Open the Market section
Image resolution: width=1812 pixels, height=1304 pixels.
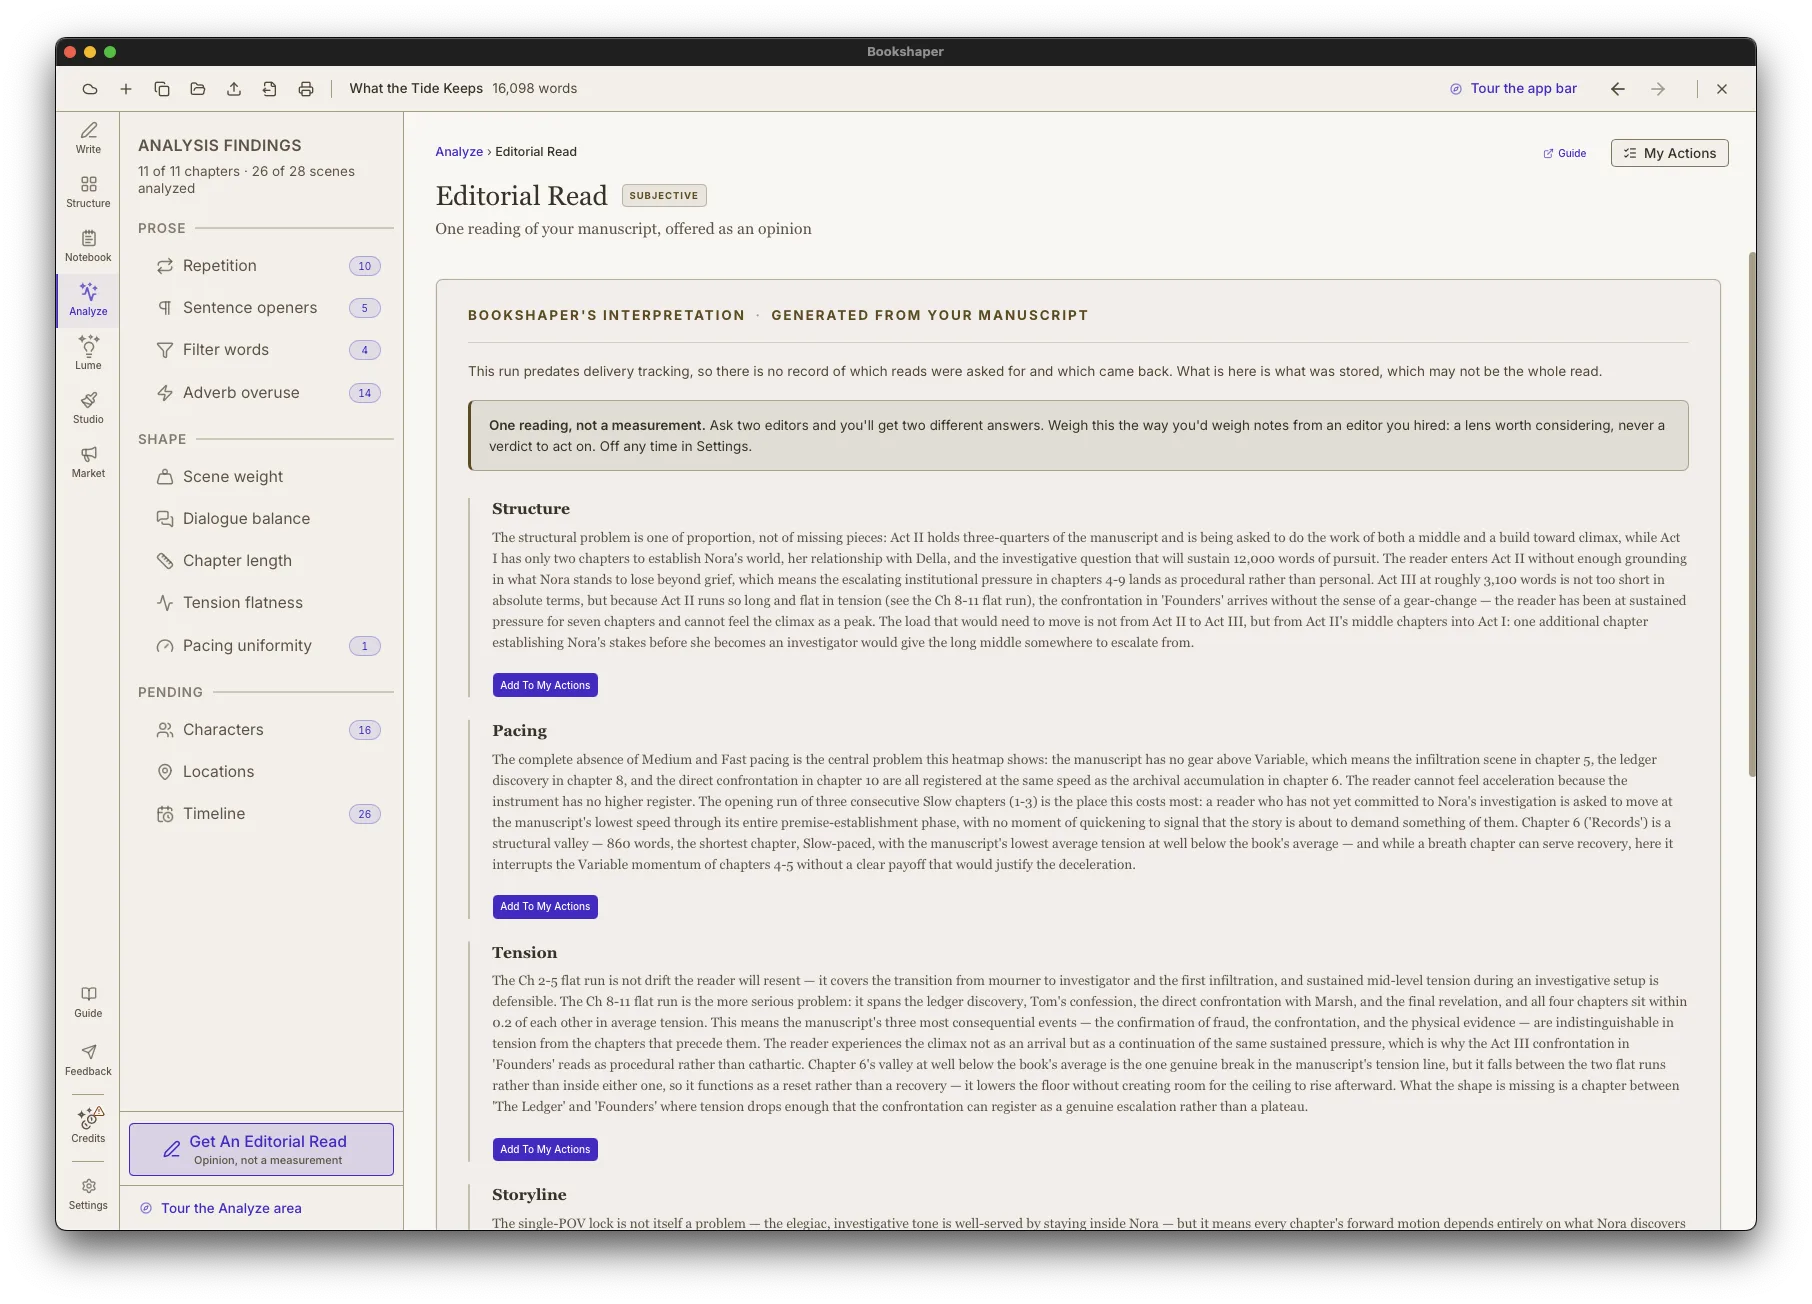88,462
